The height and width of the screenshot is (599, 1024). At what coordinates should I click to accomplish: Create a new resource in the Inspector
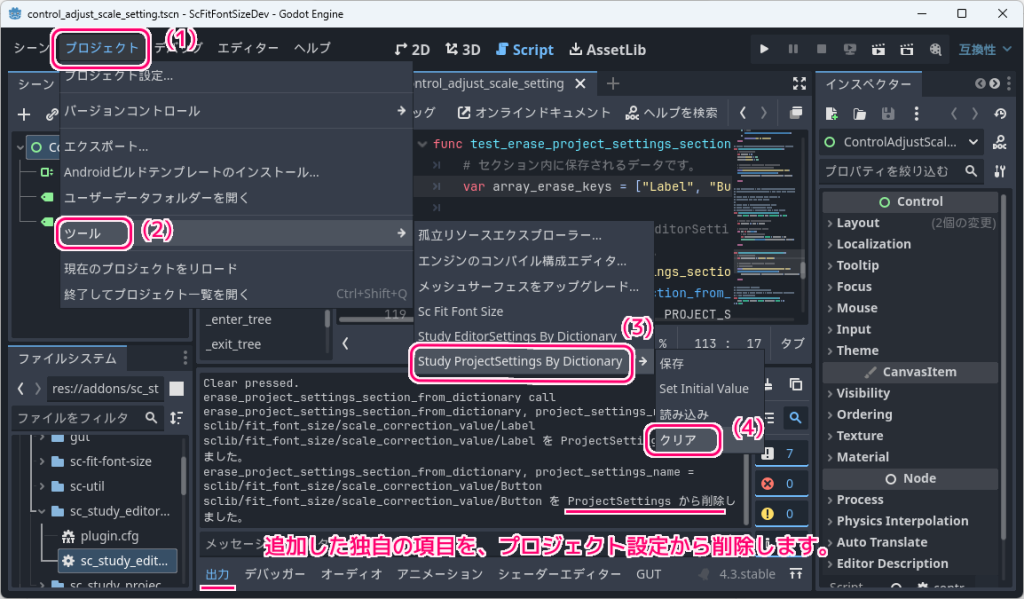(x=831, y=113)
